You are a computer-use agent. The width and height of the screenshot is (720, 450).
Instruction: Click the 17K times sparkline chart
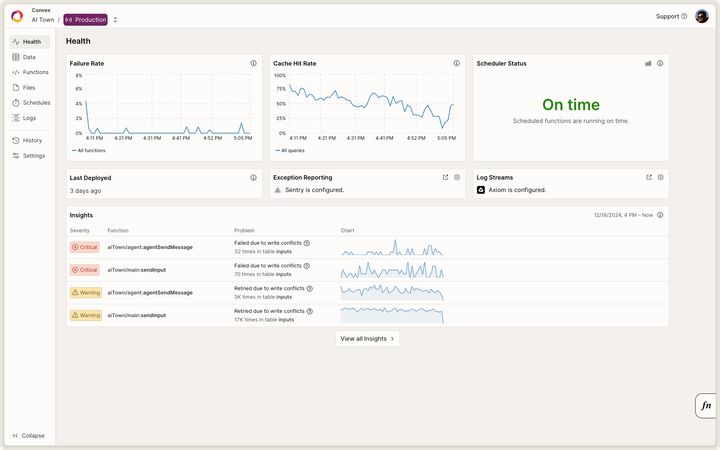click(x=392, y=315)
